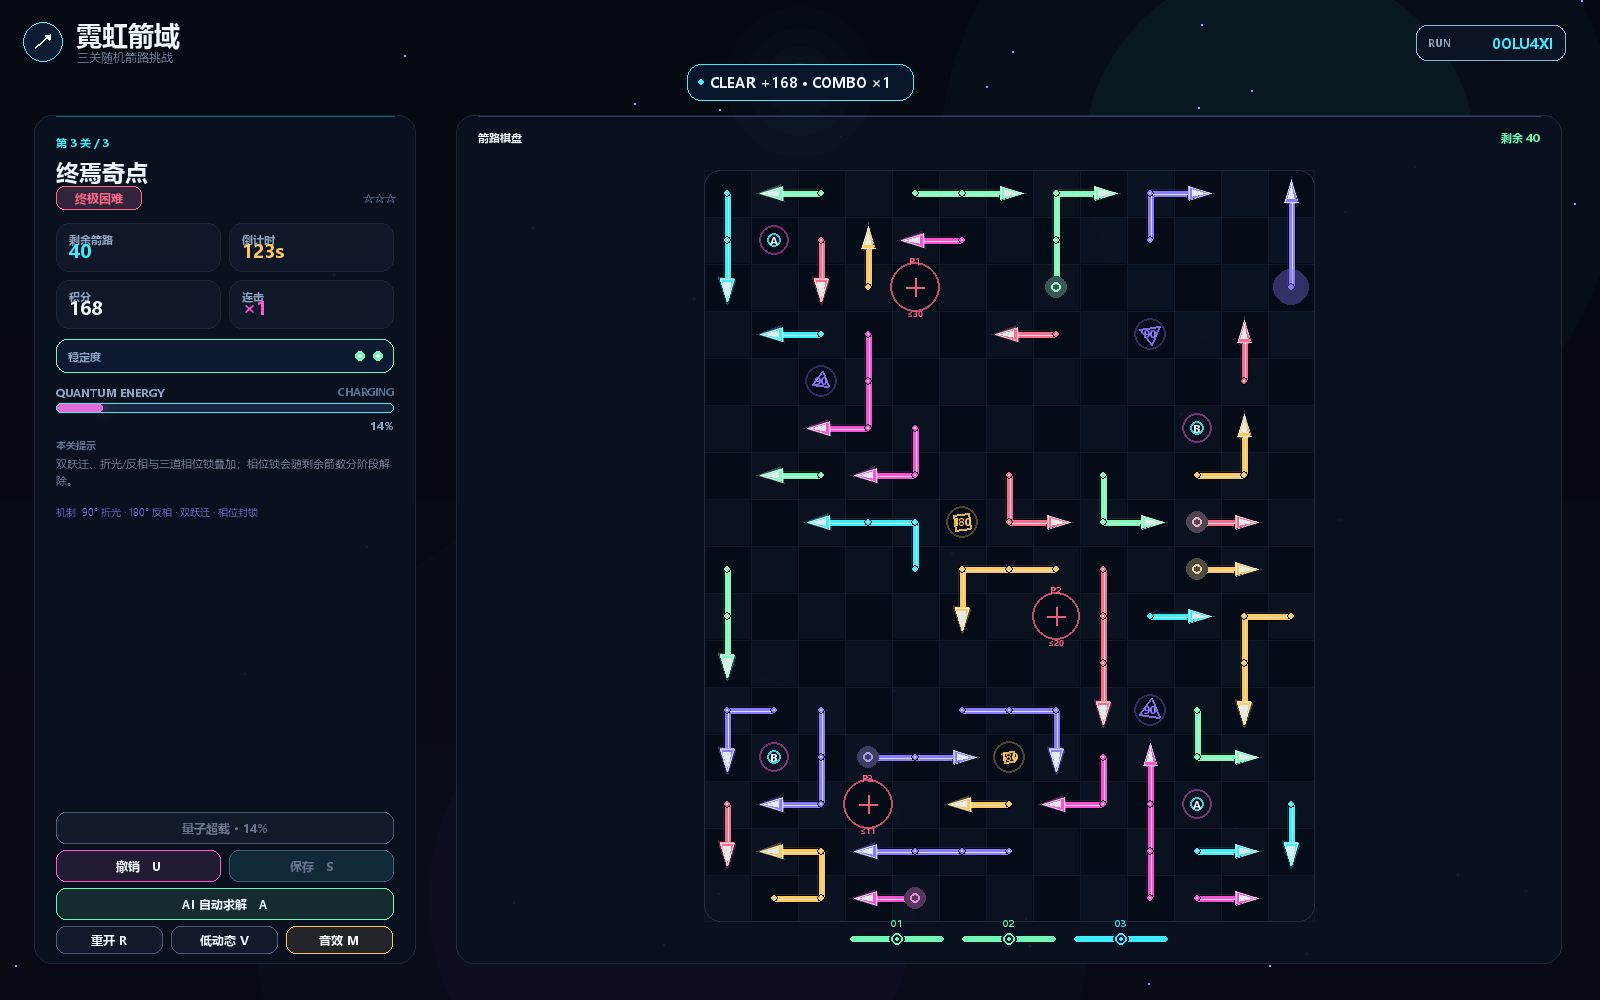Click the 第 3 关 / 3 level indicator
This screenshot has width=1600, height=1000.
[x=83, y=143]
